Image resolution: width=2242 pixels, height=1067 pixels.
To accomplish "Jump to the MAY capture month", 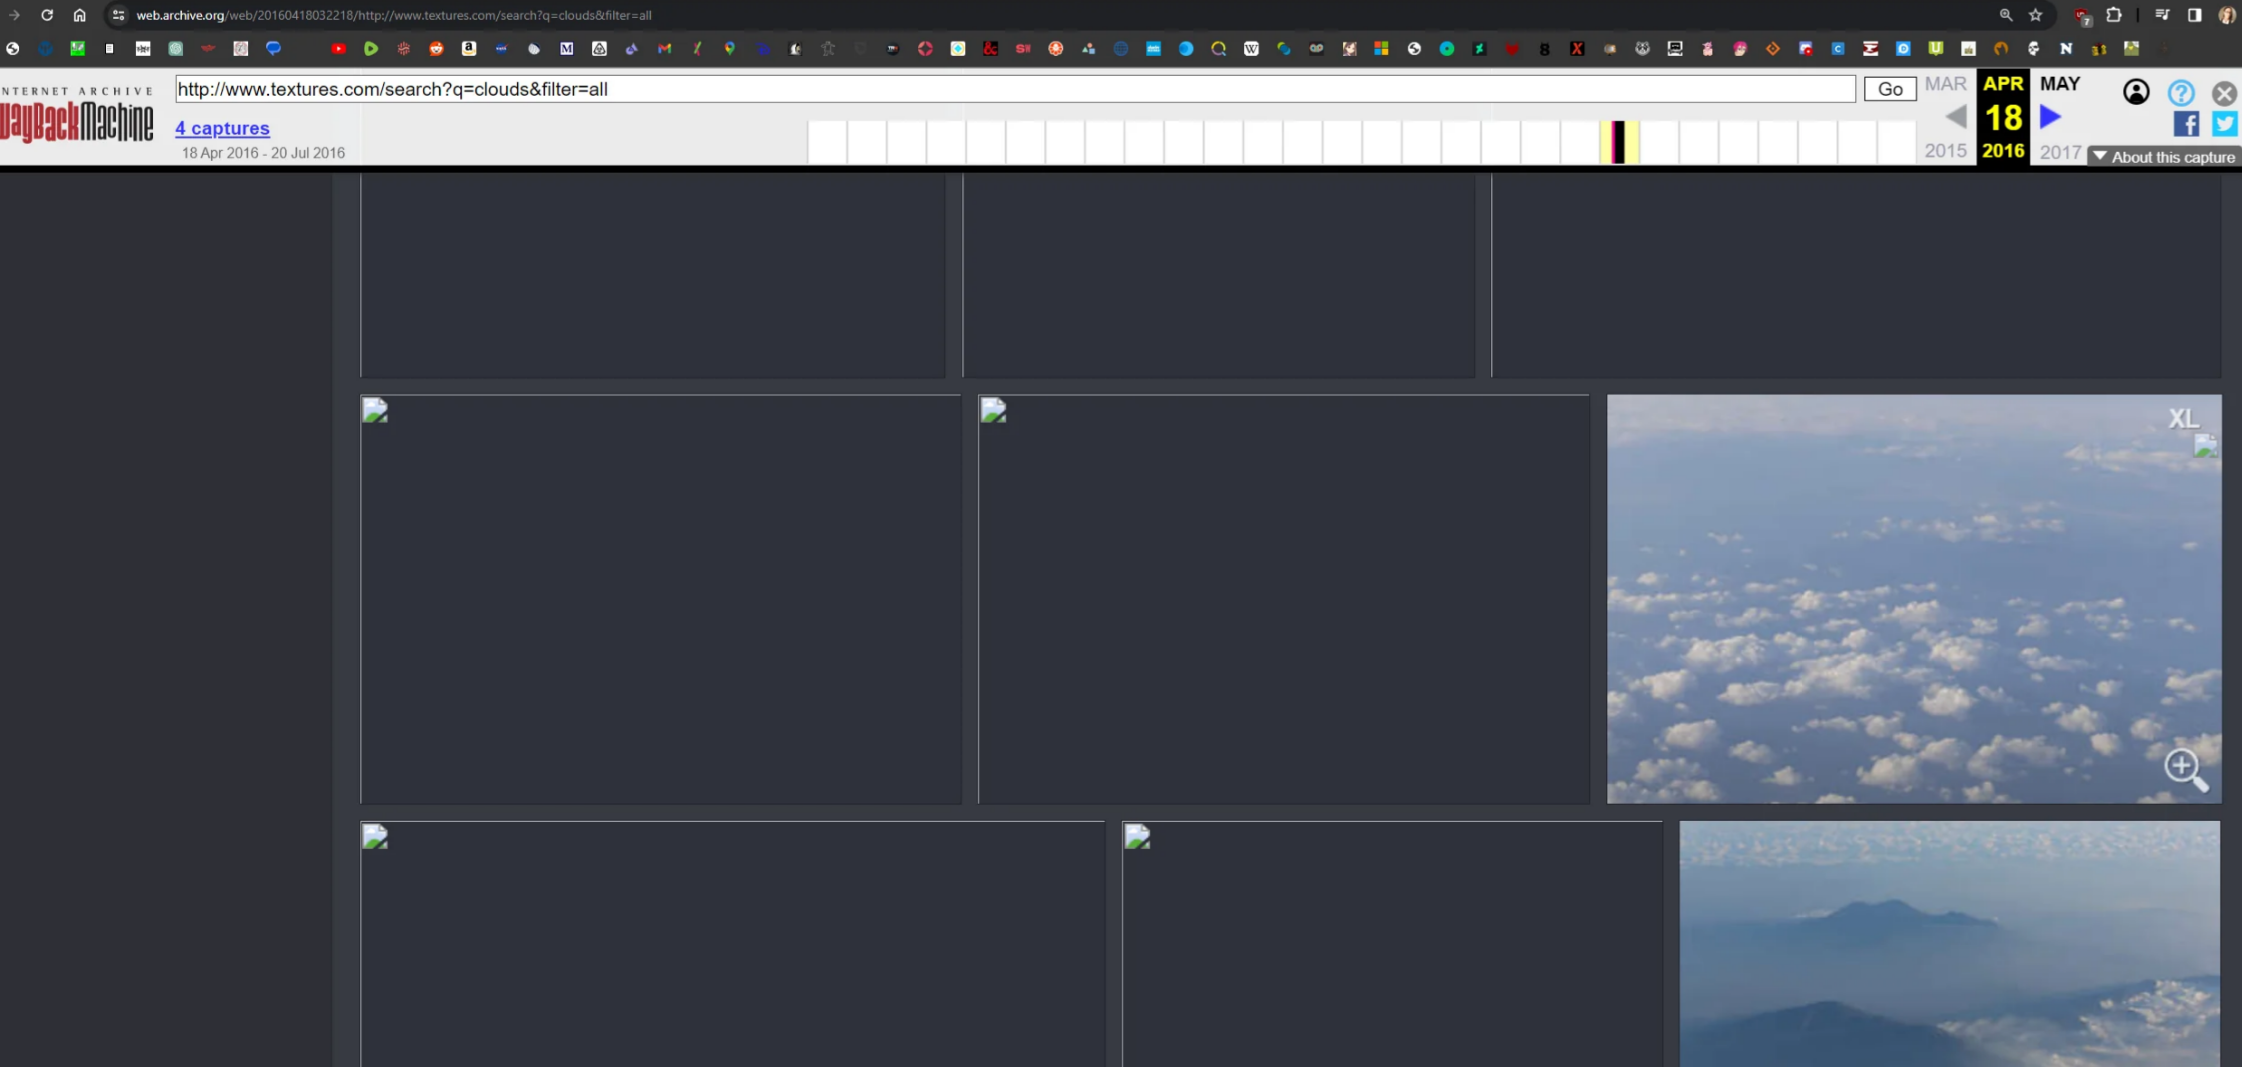I will [2059, 84].
